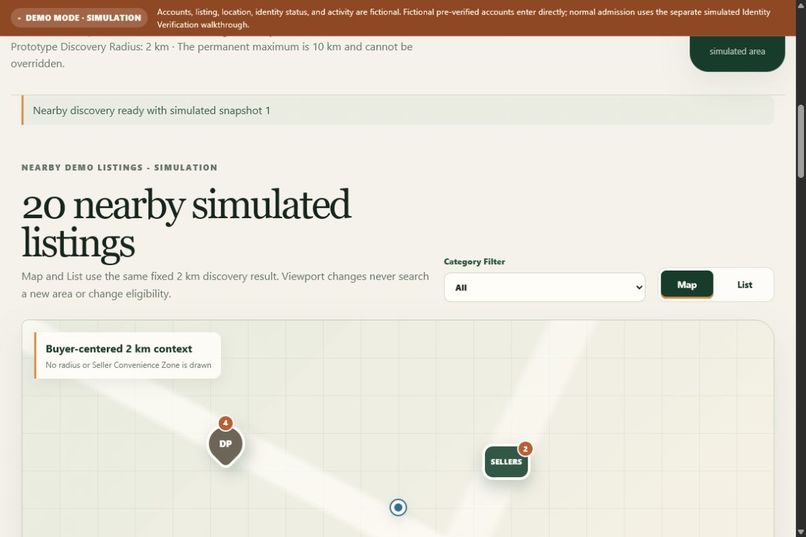Viewport: 806px width, 537px height.
Task: Click the 'Category Filter' label
Action: [x=474, y=262]
